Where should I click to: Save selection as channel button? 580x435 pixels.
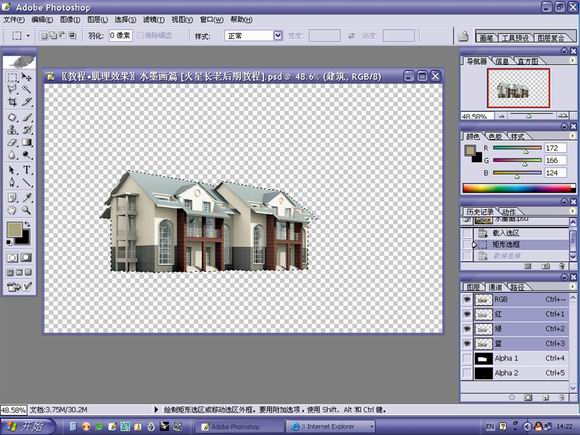point(528,397)
